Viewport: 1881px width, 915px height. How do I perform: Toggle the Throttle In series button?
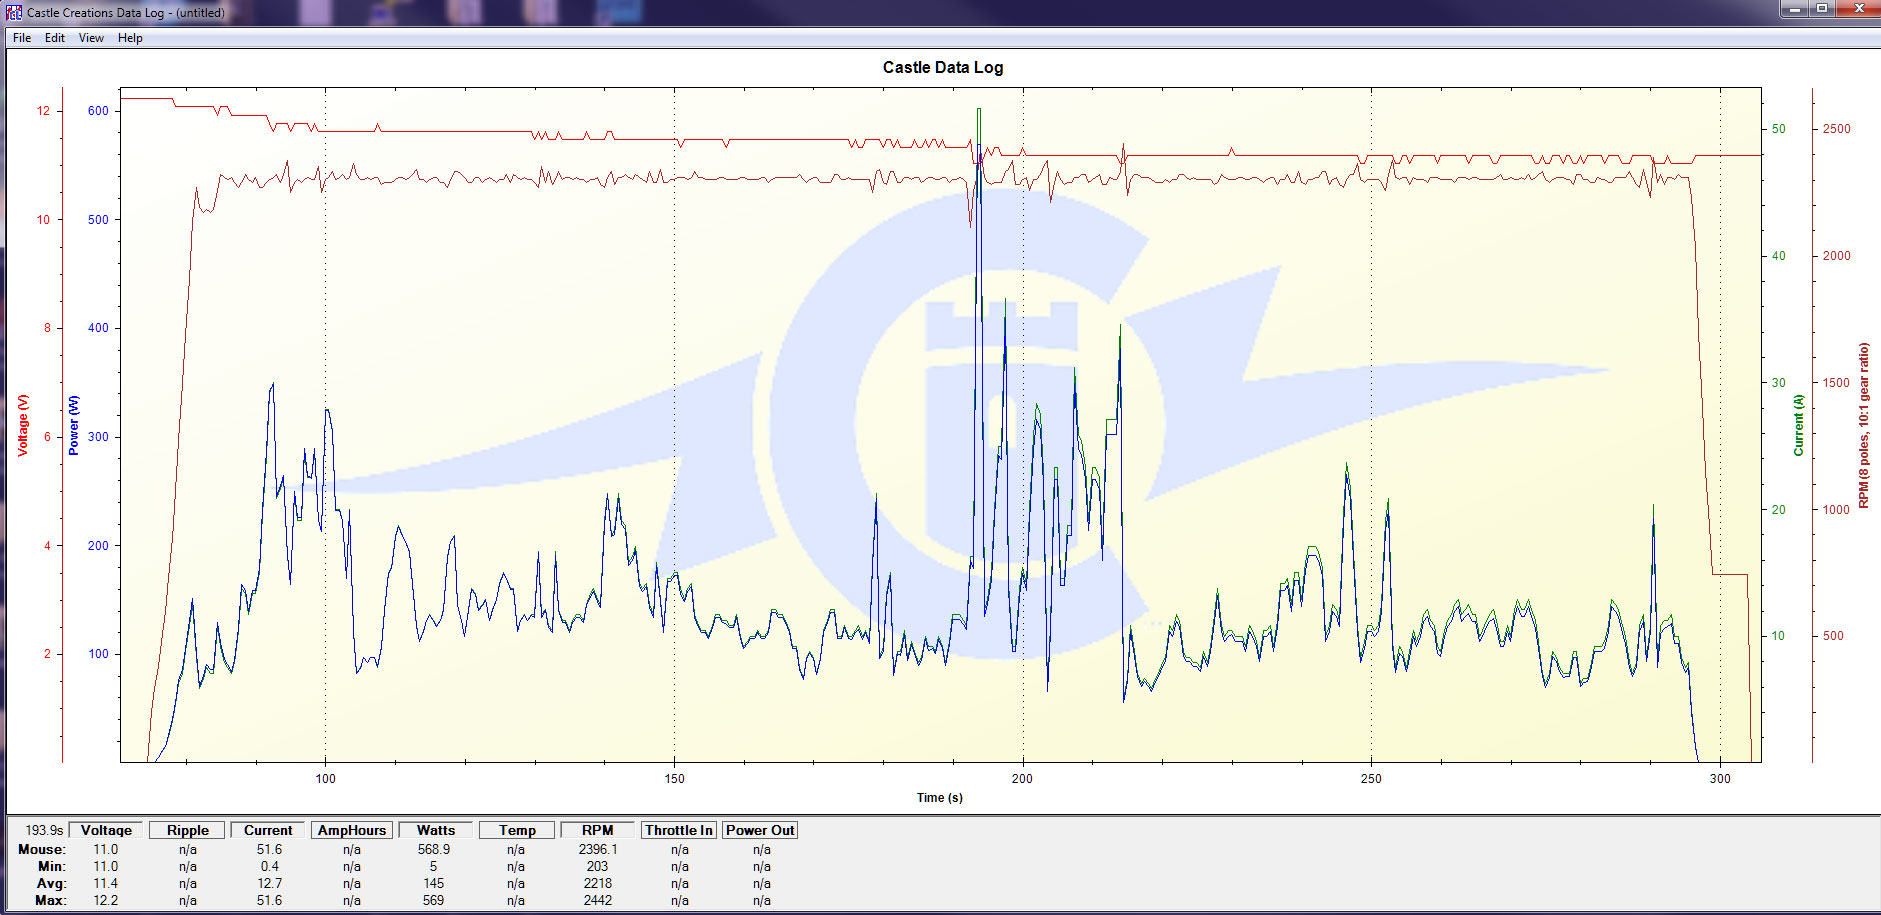coord(679,830)
